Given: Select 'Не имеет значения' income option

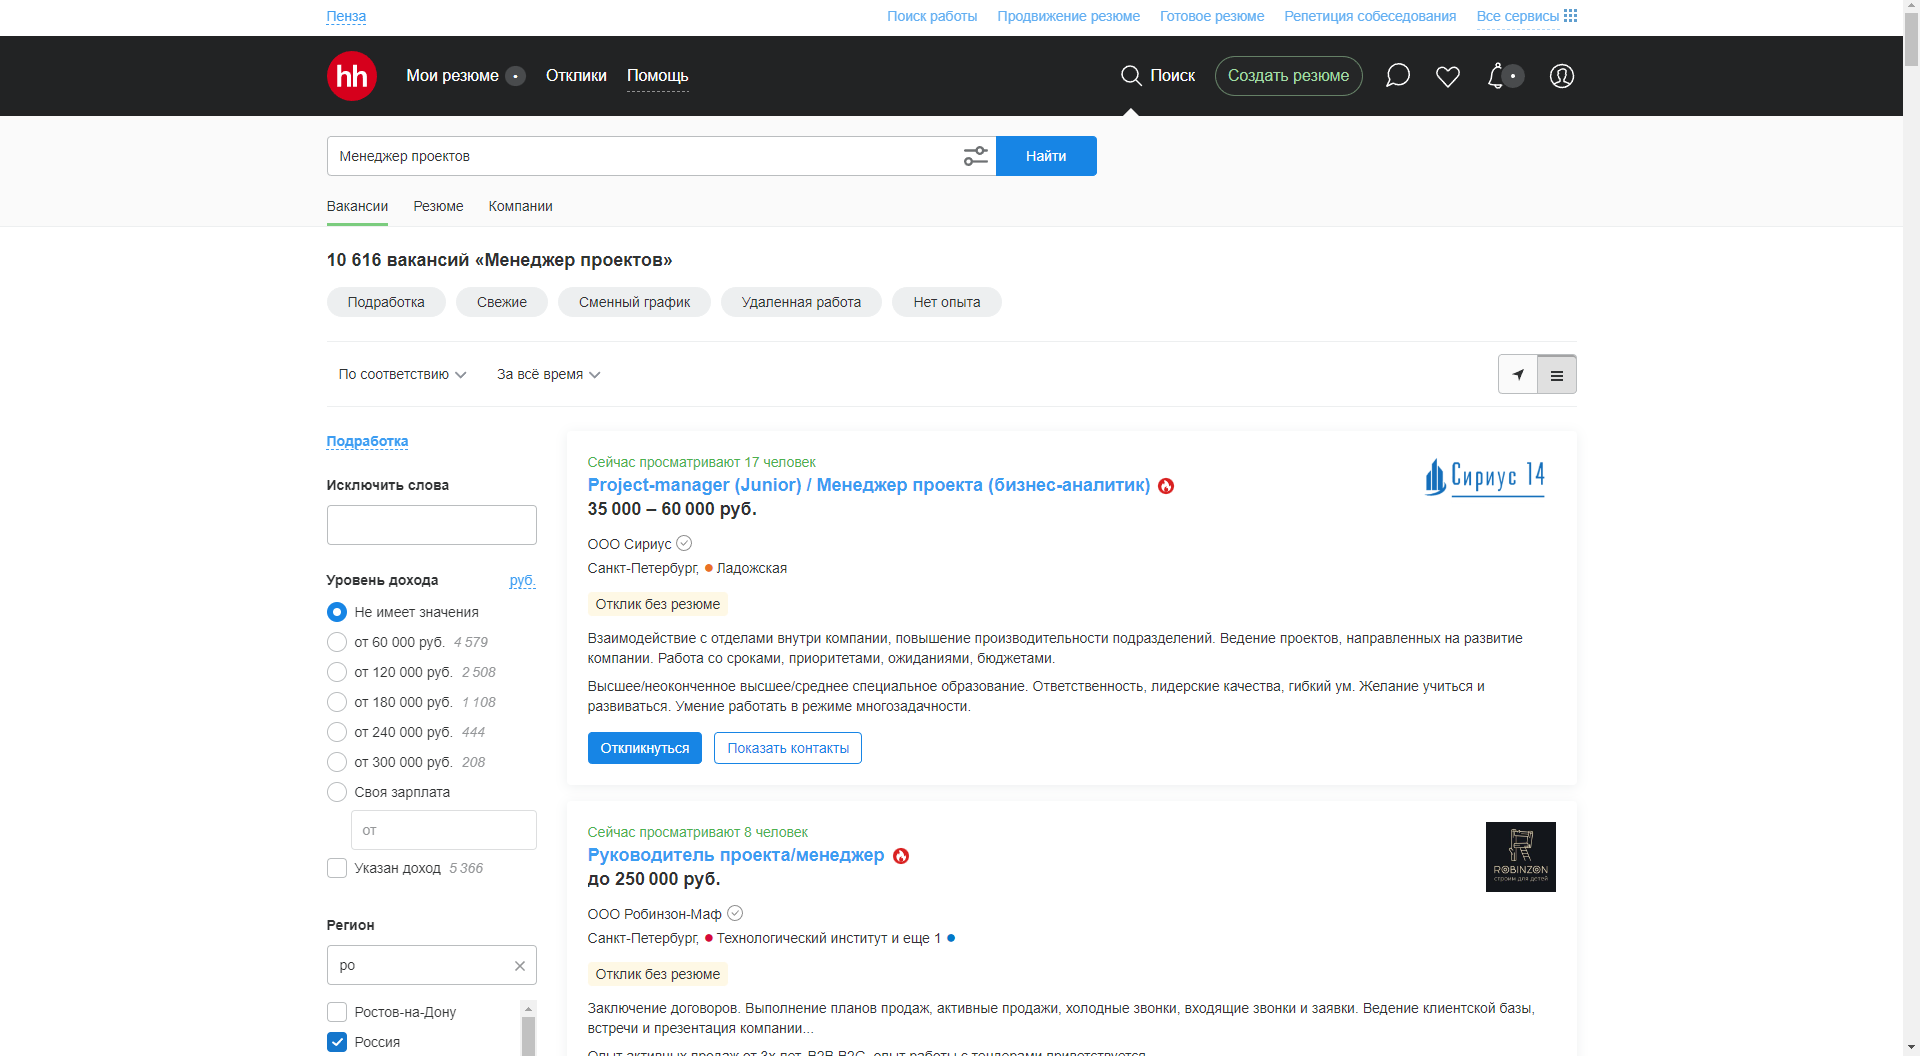Looking at the screenshot, I should (337, 612).
